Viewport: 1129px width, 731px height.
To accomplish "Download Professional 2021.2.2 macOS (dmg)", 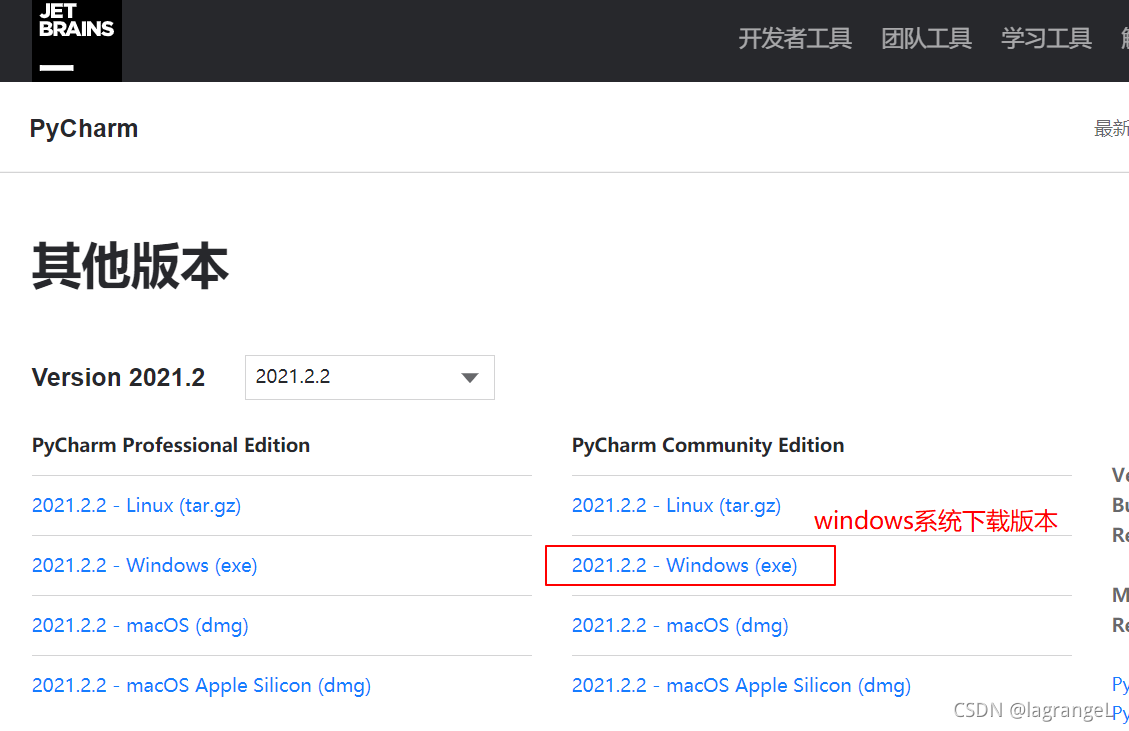I will tap(140, 625).
